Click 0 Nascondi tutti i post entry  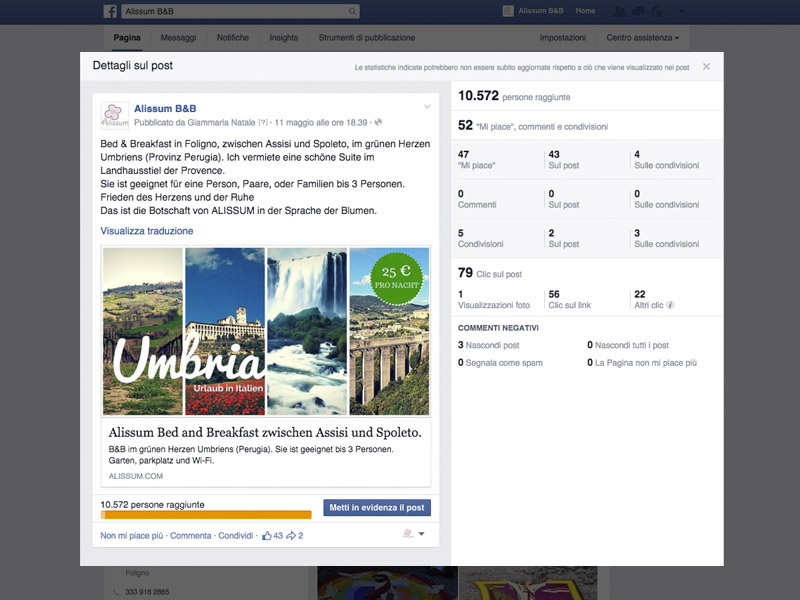tap(628, 345)
